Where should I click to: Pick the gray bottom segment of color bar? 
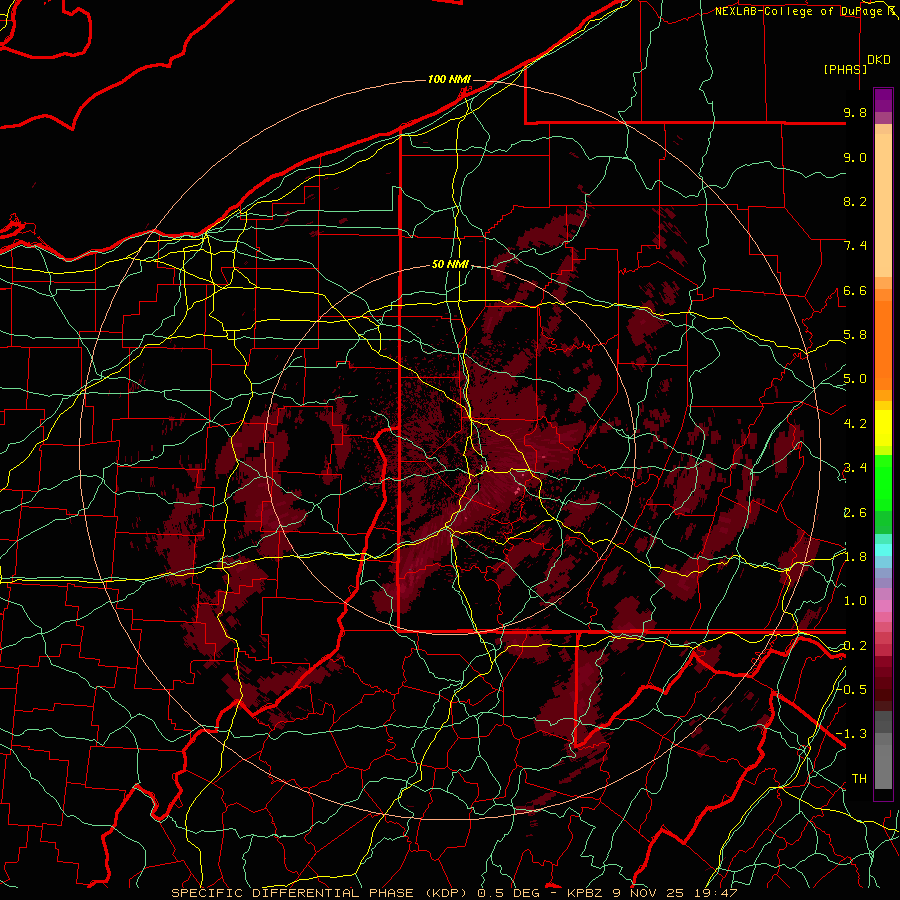click(883, 766)
